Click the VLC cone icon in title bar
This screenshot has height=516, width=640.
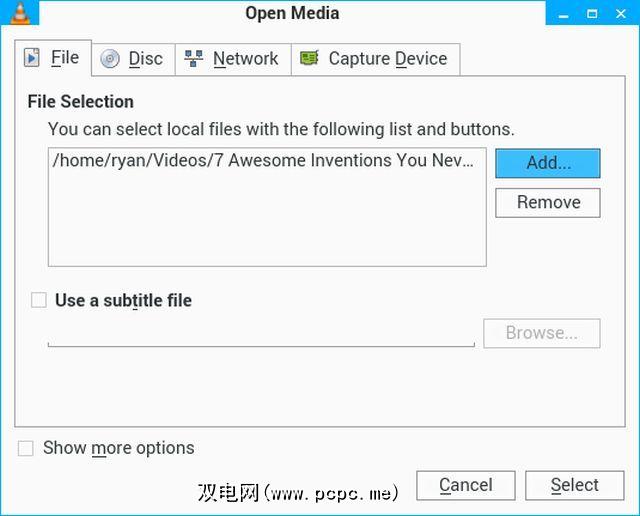click(14, 13)
